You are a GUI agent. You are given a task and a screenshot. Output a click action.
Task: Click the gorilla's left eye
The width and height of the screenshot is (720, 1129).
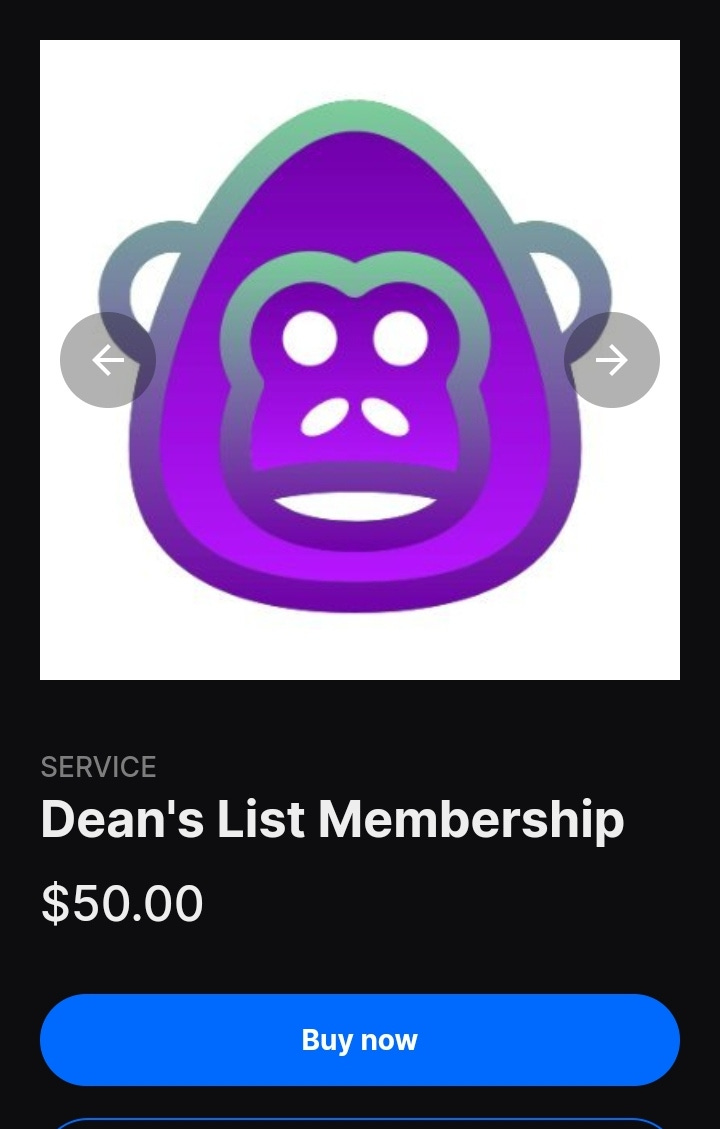point(310,338)
